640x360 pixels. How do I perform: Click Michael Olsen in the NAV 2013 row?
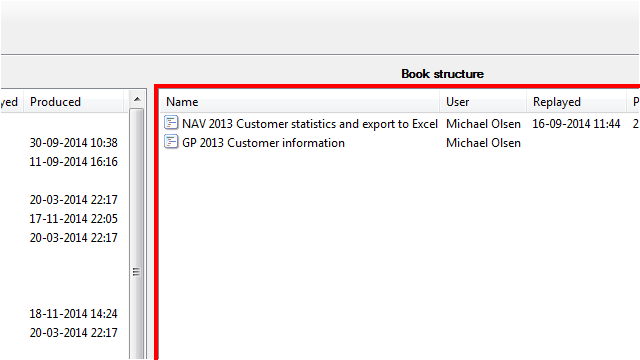(x=483, y=124)
